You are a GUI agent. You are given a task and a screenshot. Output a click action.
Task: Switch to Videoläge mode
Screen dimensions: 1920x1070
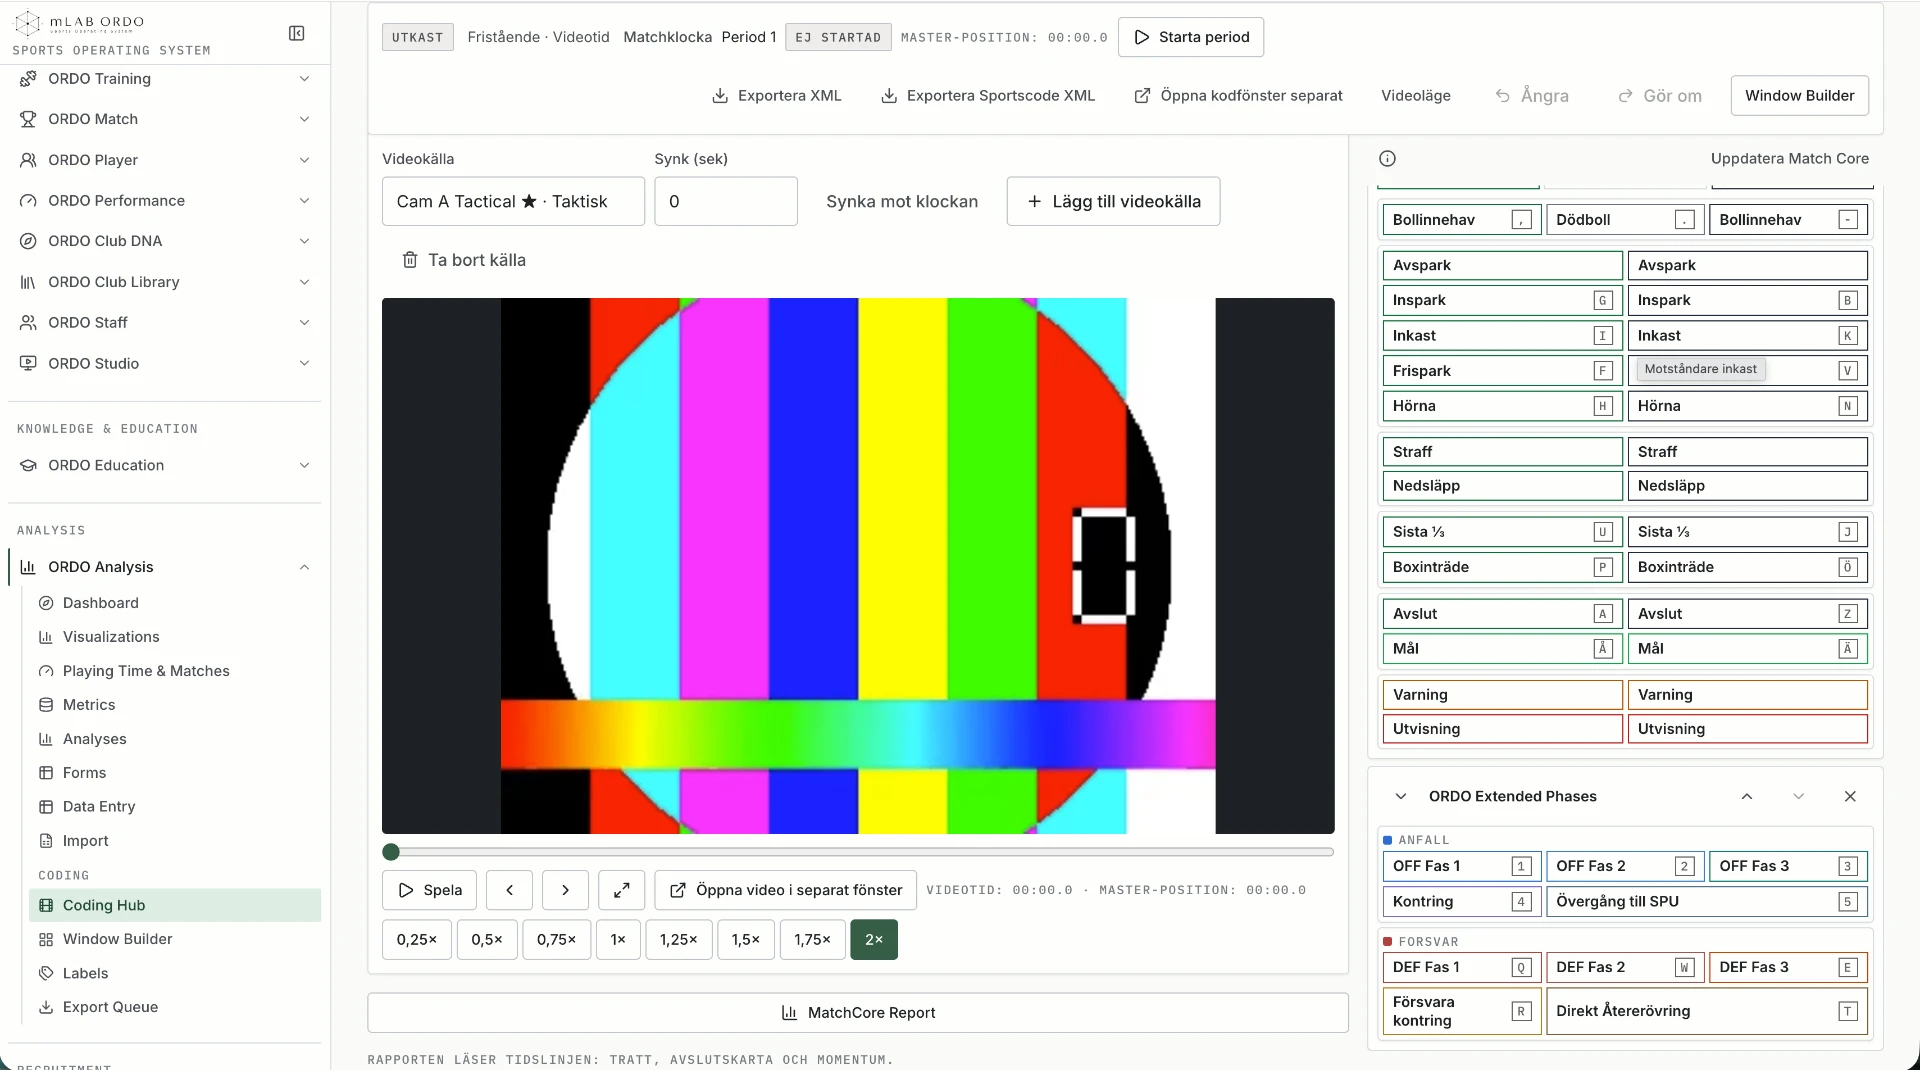(1415, 96)
